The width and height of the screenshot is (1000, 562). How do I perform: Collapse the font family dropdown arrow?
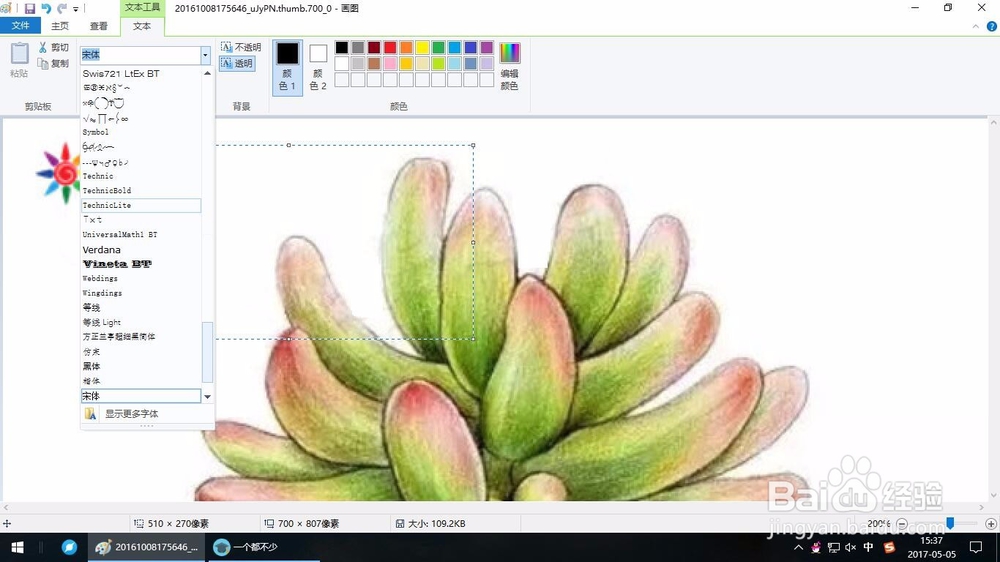click(205, 55)
